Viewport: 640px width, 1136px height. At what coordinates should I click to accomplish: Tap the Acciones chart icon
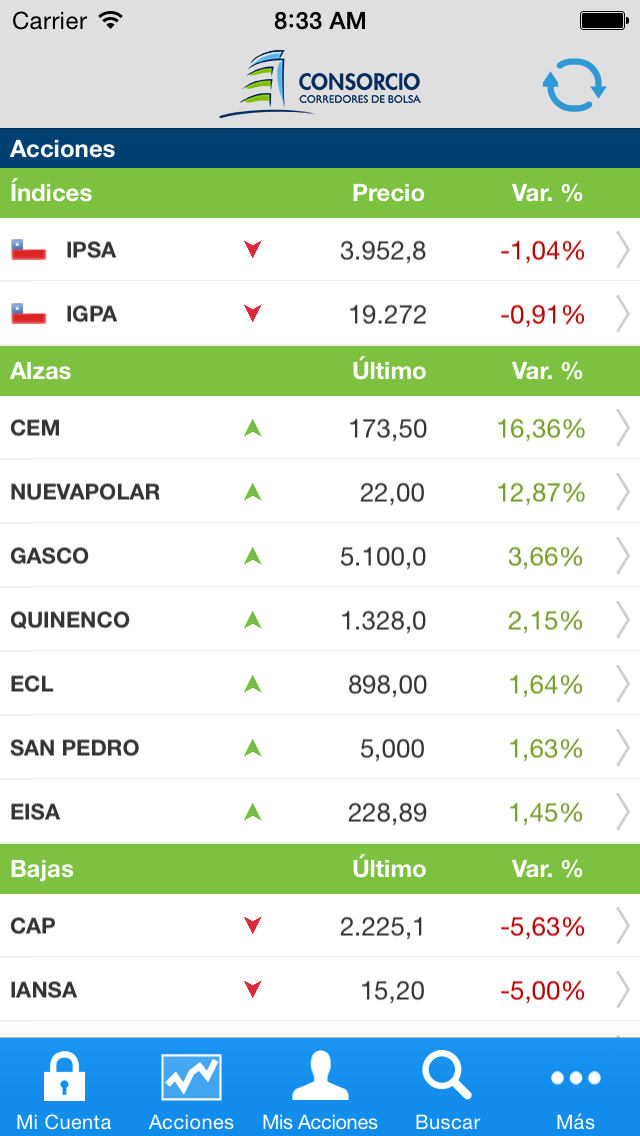pos(191,1078)
